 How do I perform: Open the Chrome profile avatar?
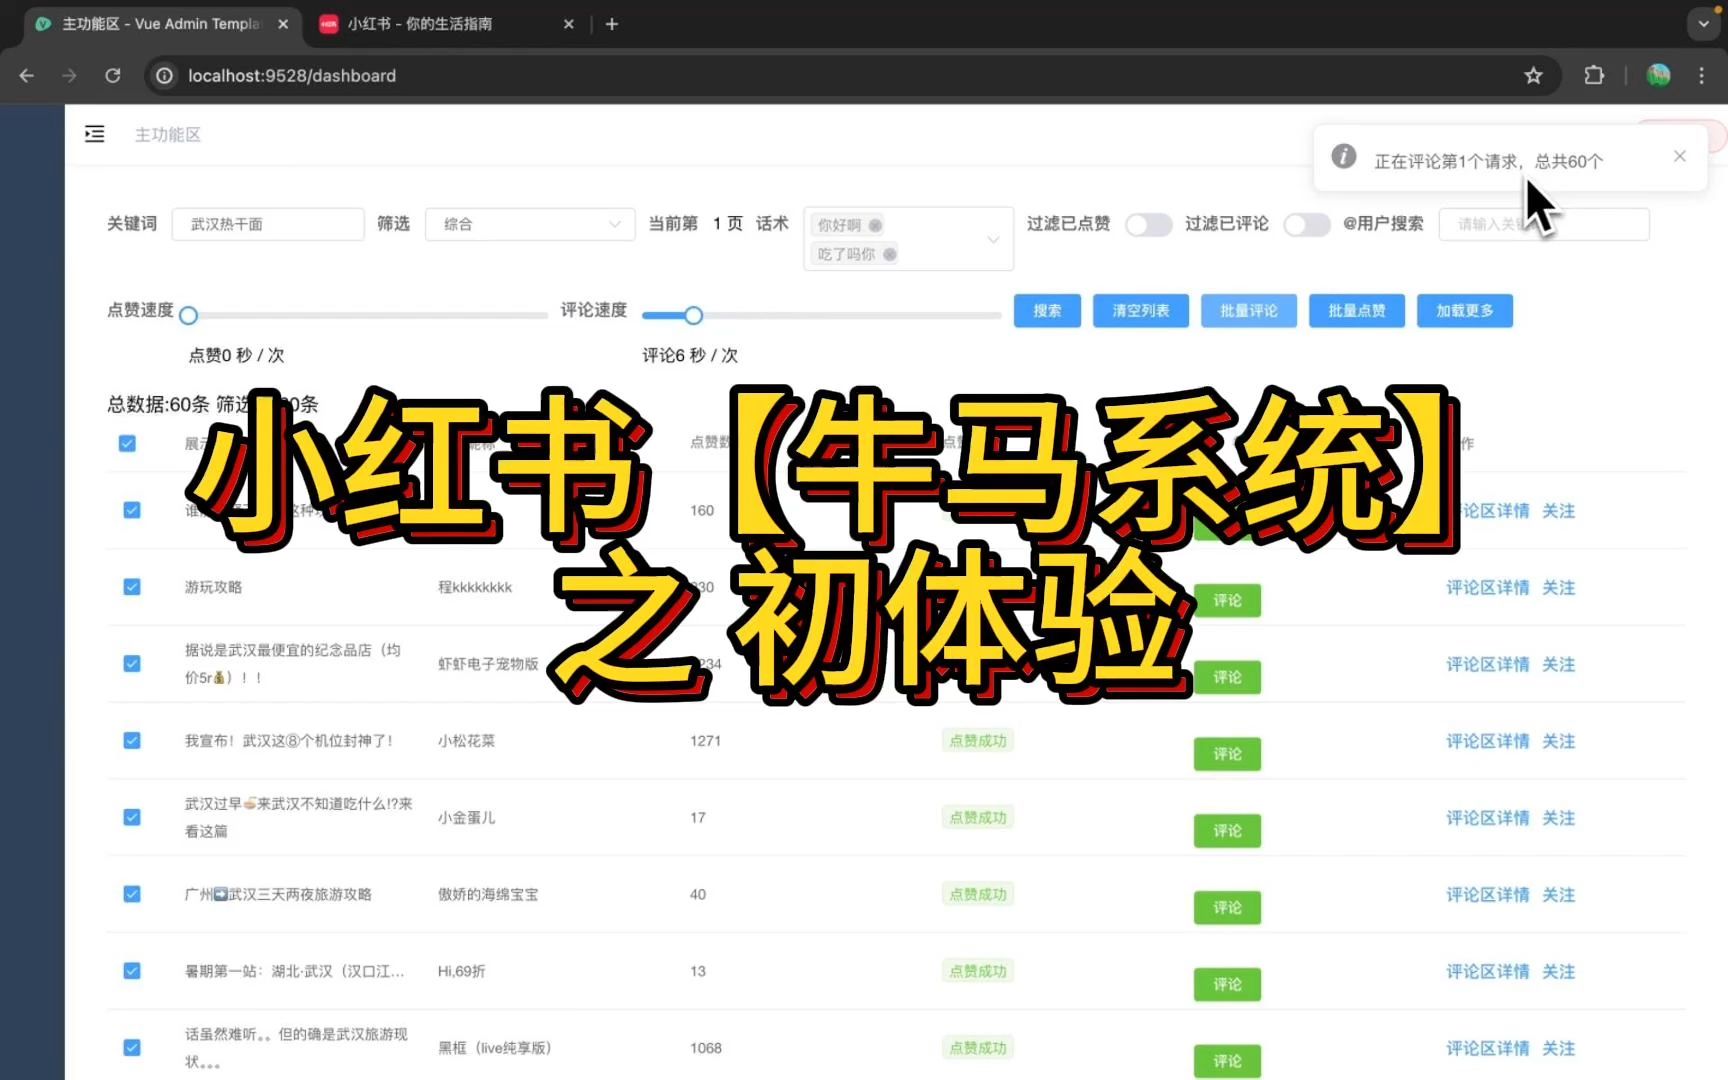coord(1658,76)
